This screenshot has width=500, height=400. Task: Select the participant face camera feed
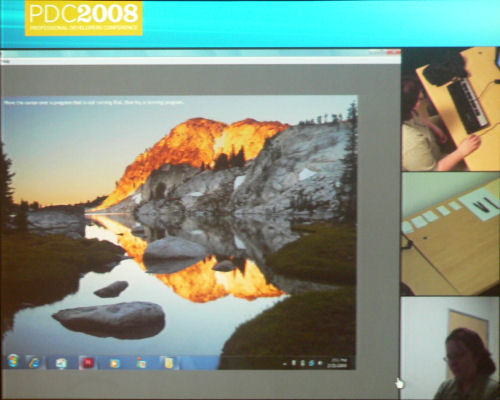pyautogui.click(x=451, y=348)
